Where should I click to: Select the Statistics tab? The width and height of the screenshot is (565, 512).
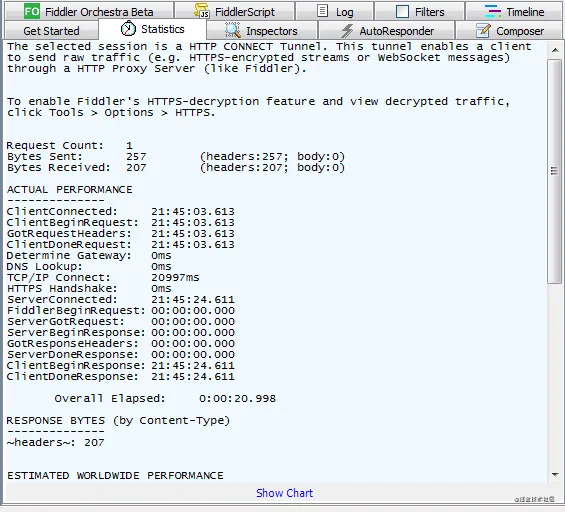pyautogui.click(x=152, y=29)
